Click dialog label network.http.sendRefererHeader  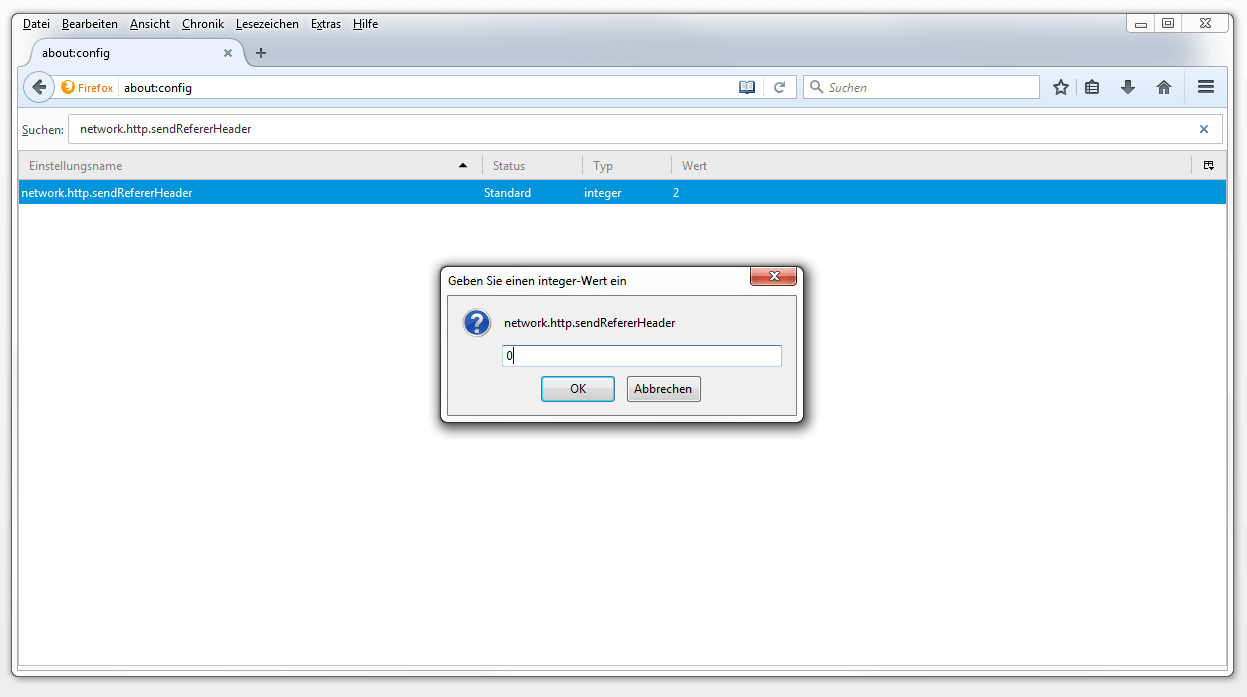click(x=590, y=323)
